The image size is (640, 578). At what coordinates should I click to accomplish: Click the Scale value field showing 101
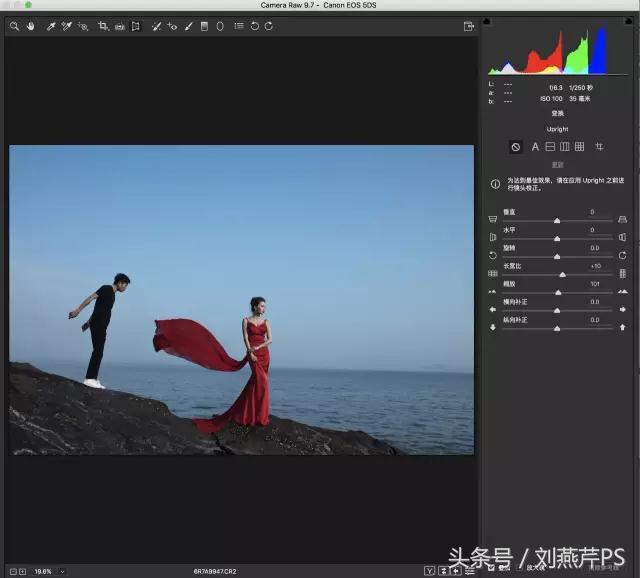(x=595, y=284)
